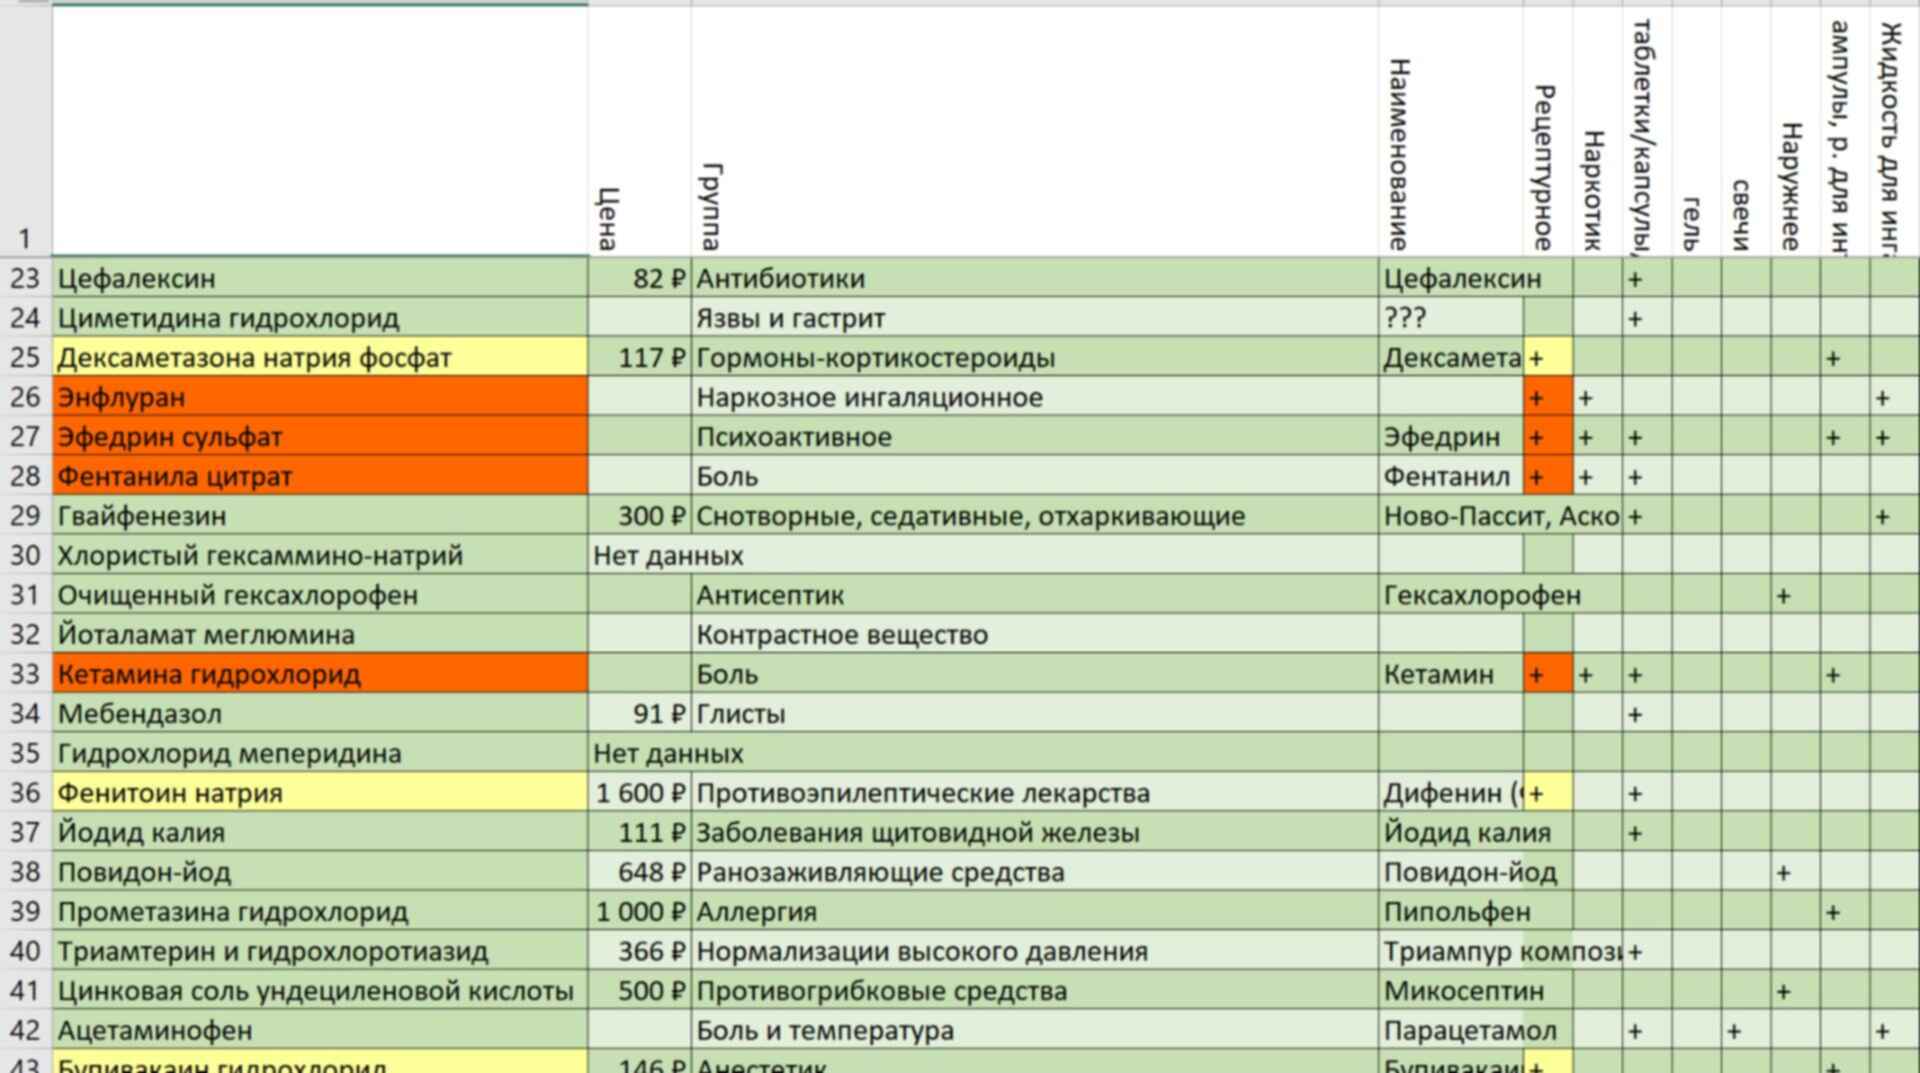Click the Цена column header
The height and width of the screenshot is (1073, 1920).
[640, 131]
